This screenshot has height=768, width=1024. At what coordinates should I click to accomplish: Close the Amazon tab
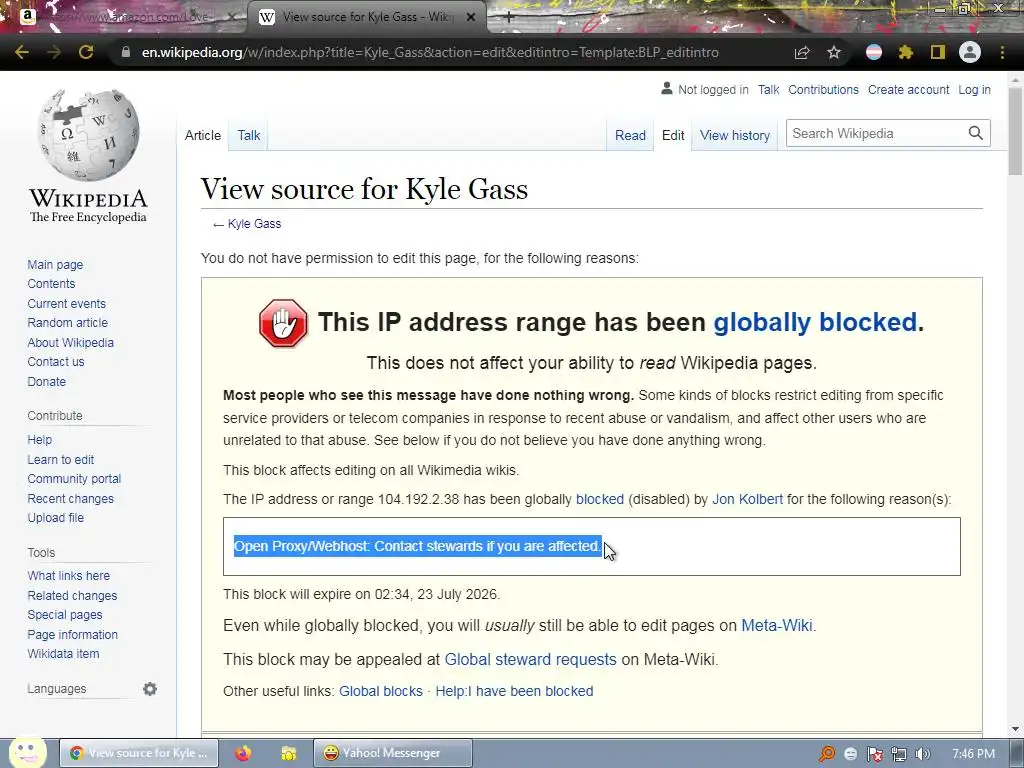pos(232,18)
